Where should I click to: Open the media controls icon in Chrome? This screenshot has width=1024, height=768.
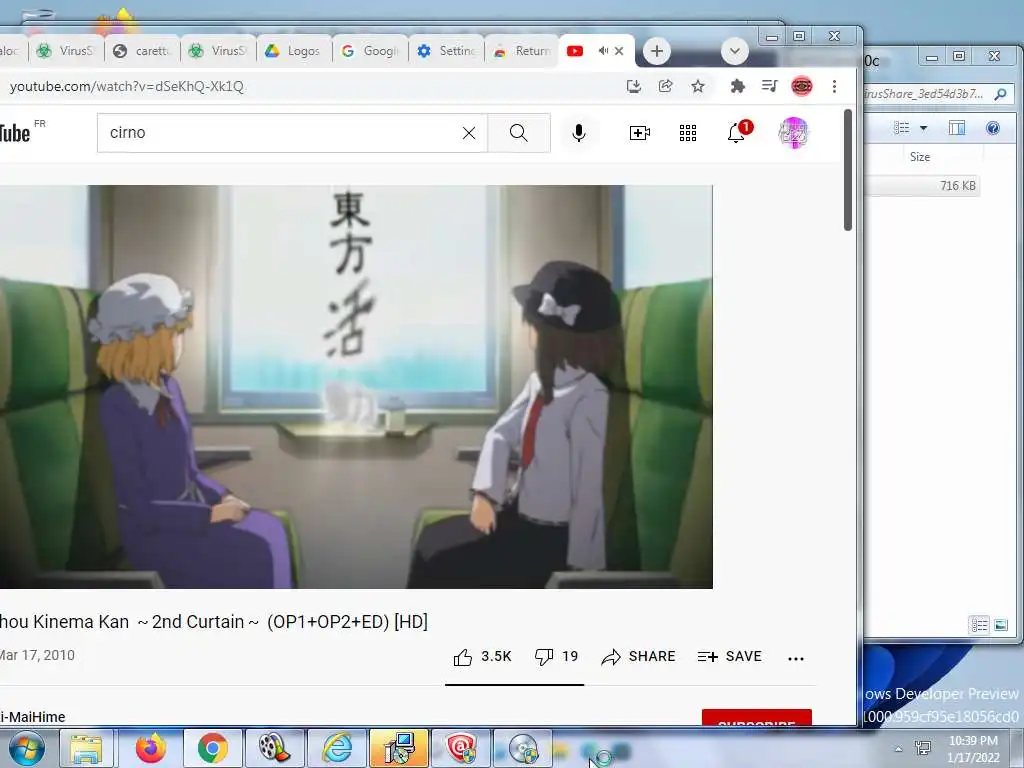(769, 86)
